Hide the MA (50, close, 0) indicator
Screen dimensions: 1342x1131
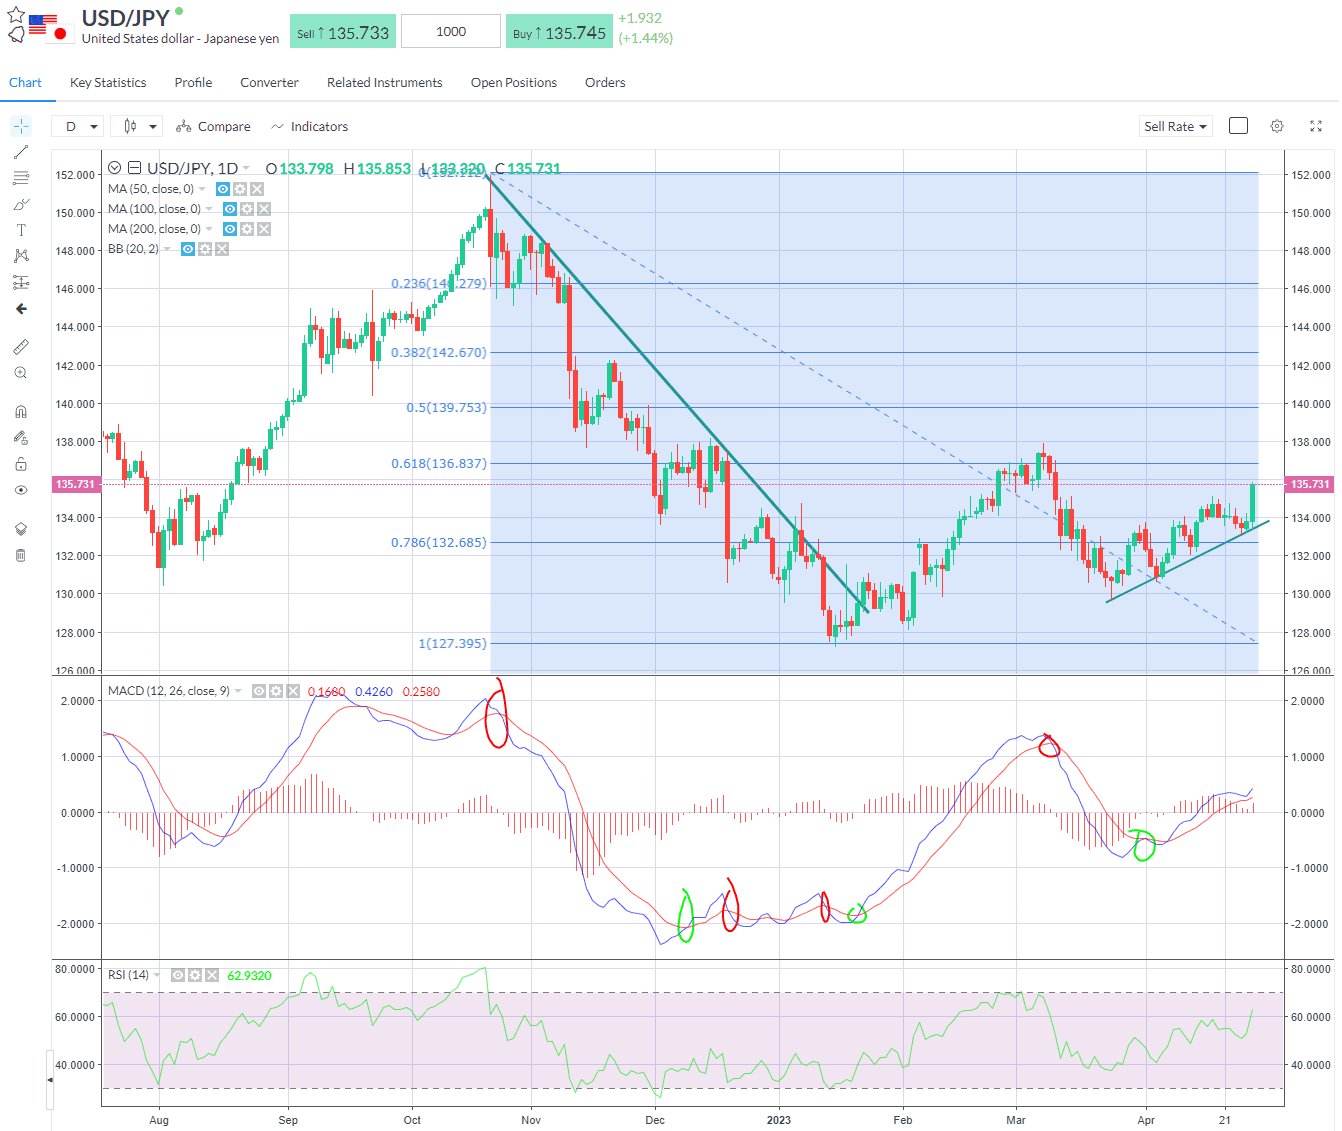click(x=223, y=189)
